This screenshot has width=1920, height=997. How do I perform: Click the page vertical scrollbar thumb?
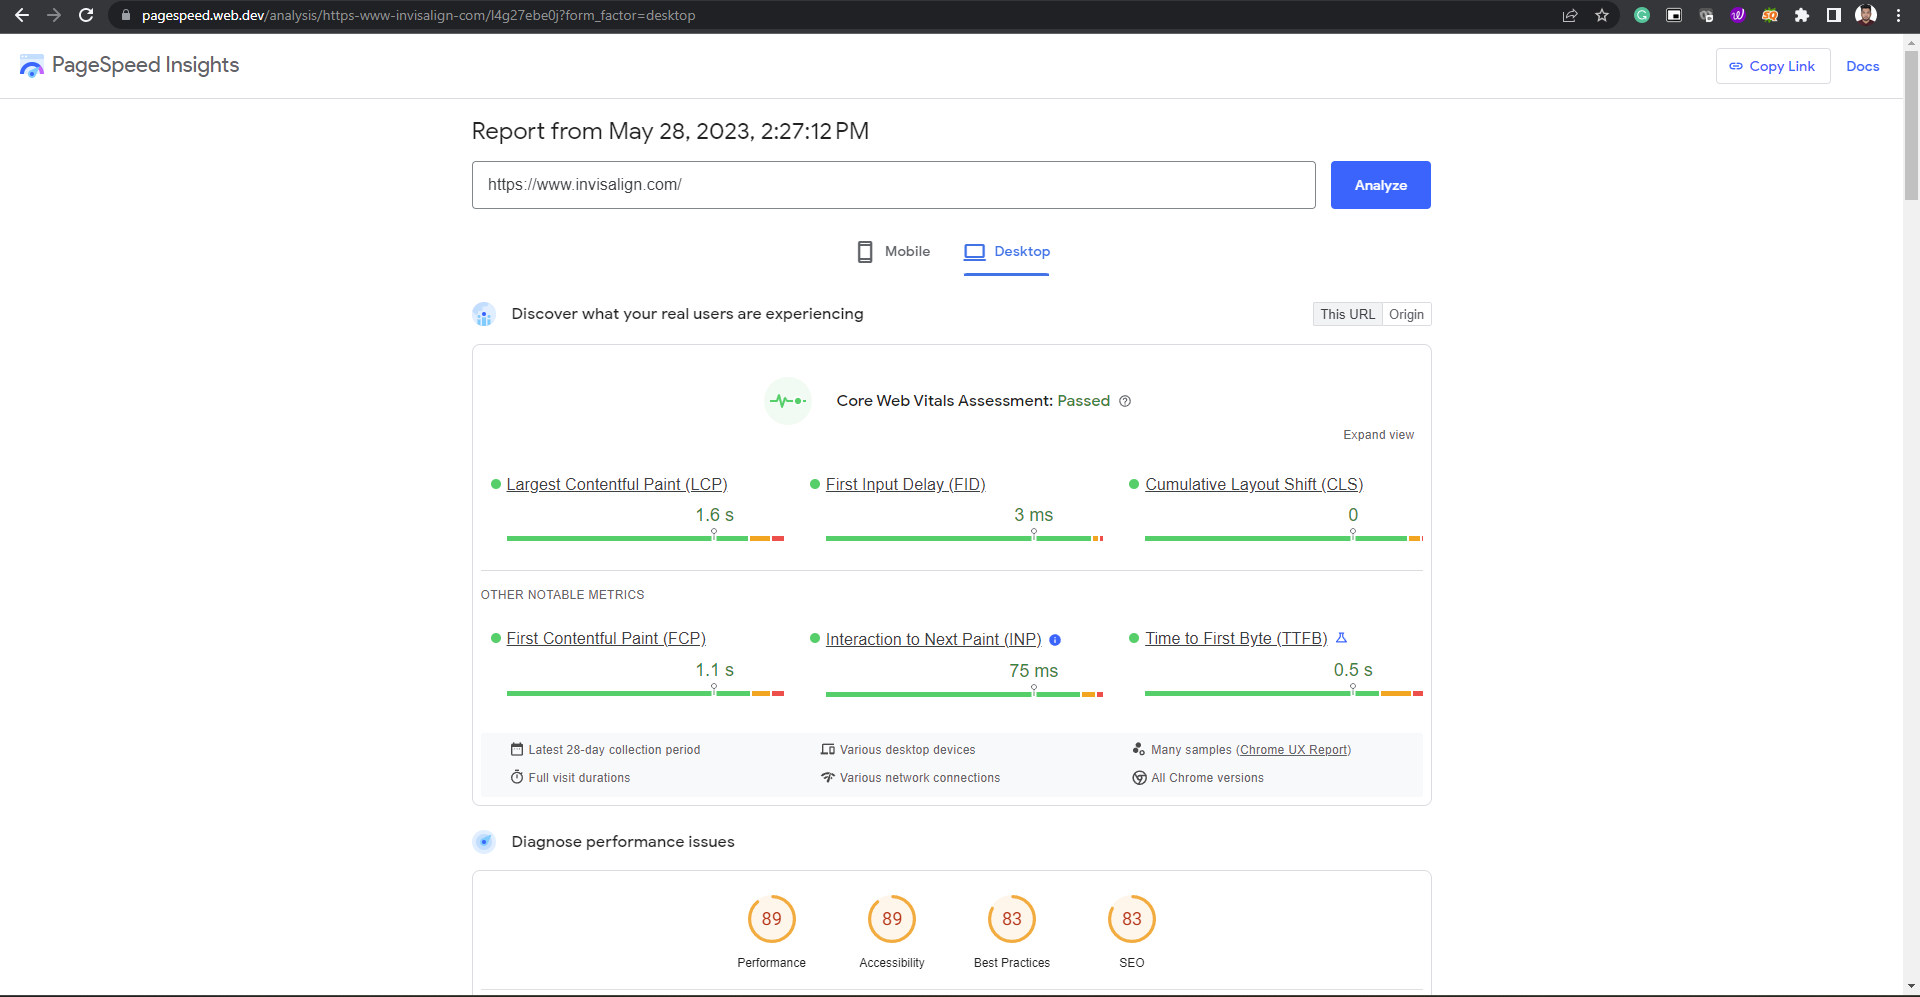(1911, 125)
